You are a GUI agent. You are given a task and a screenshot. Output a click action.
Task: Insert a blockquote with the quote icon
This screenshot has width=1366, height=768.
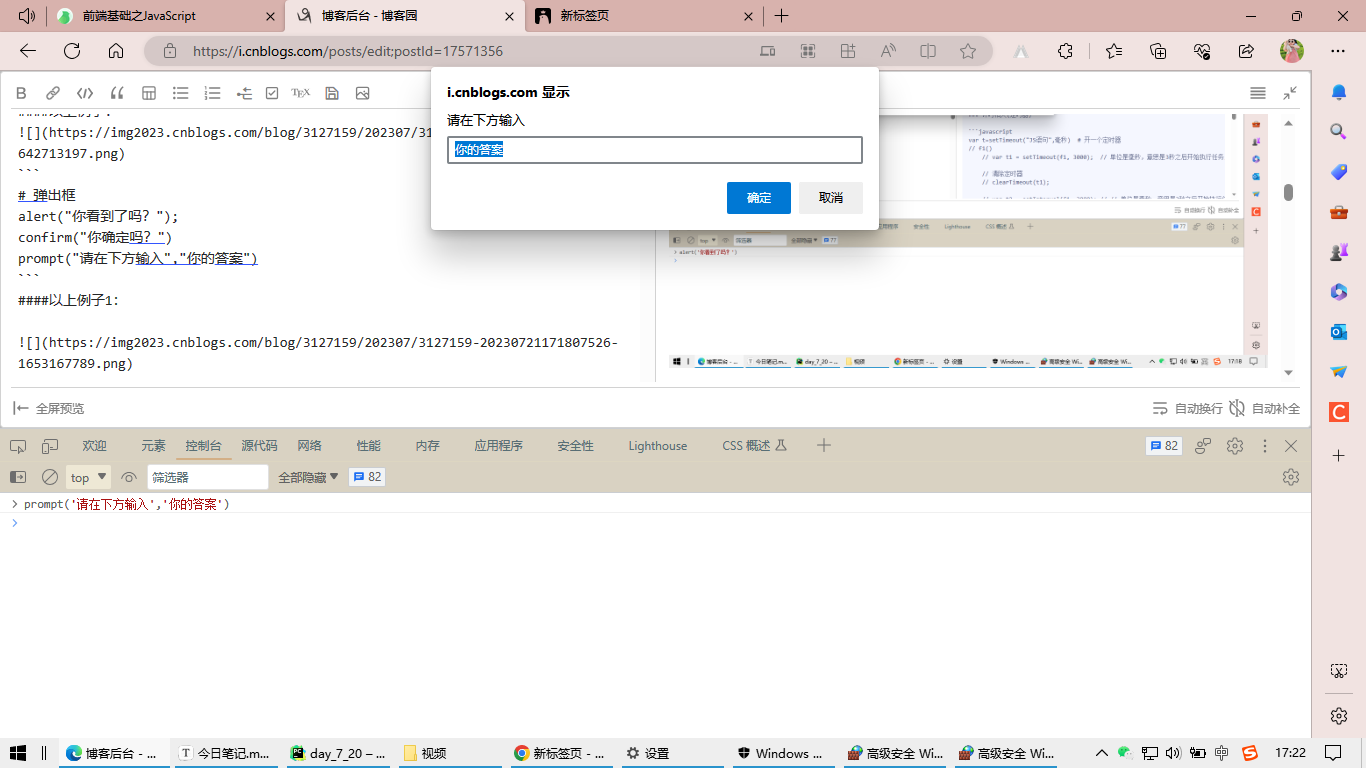(x=117, y=93)
